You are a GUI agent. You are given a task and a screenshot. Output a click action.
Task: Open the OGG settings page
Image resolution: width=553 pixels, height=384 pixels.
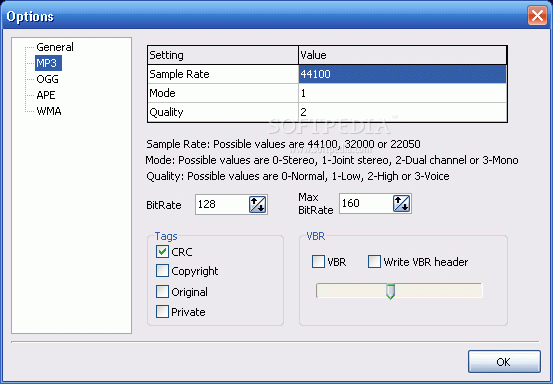tap(47, 79)
